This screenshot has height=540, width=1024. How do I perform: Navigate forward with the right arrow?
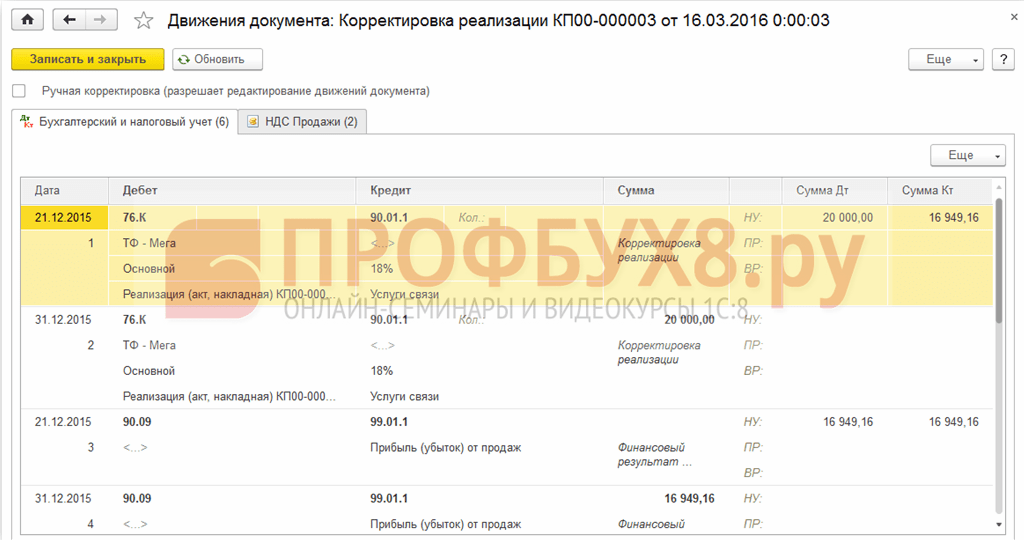coord(101,20)
